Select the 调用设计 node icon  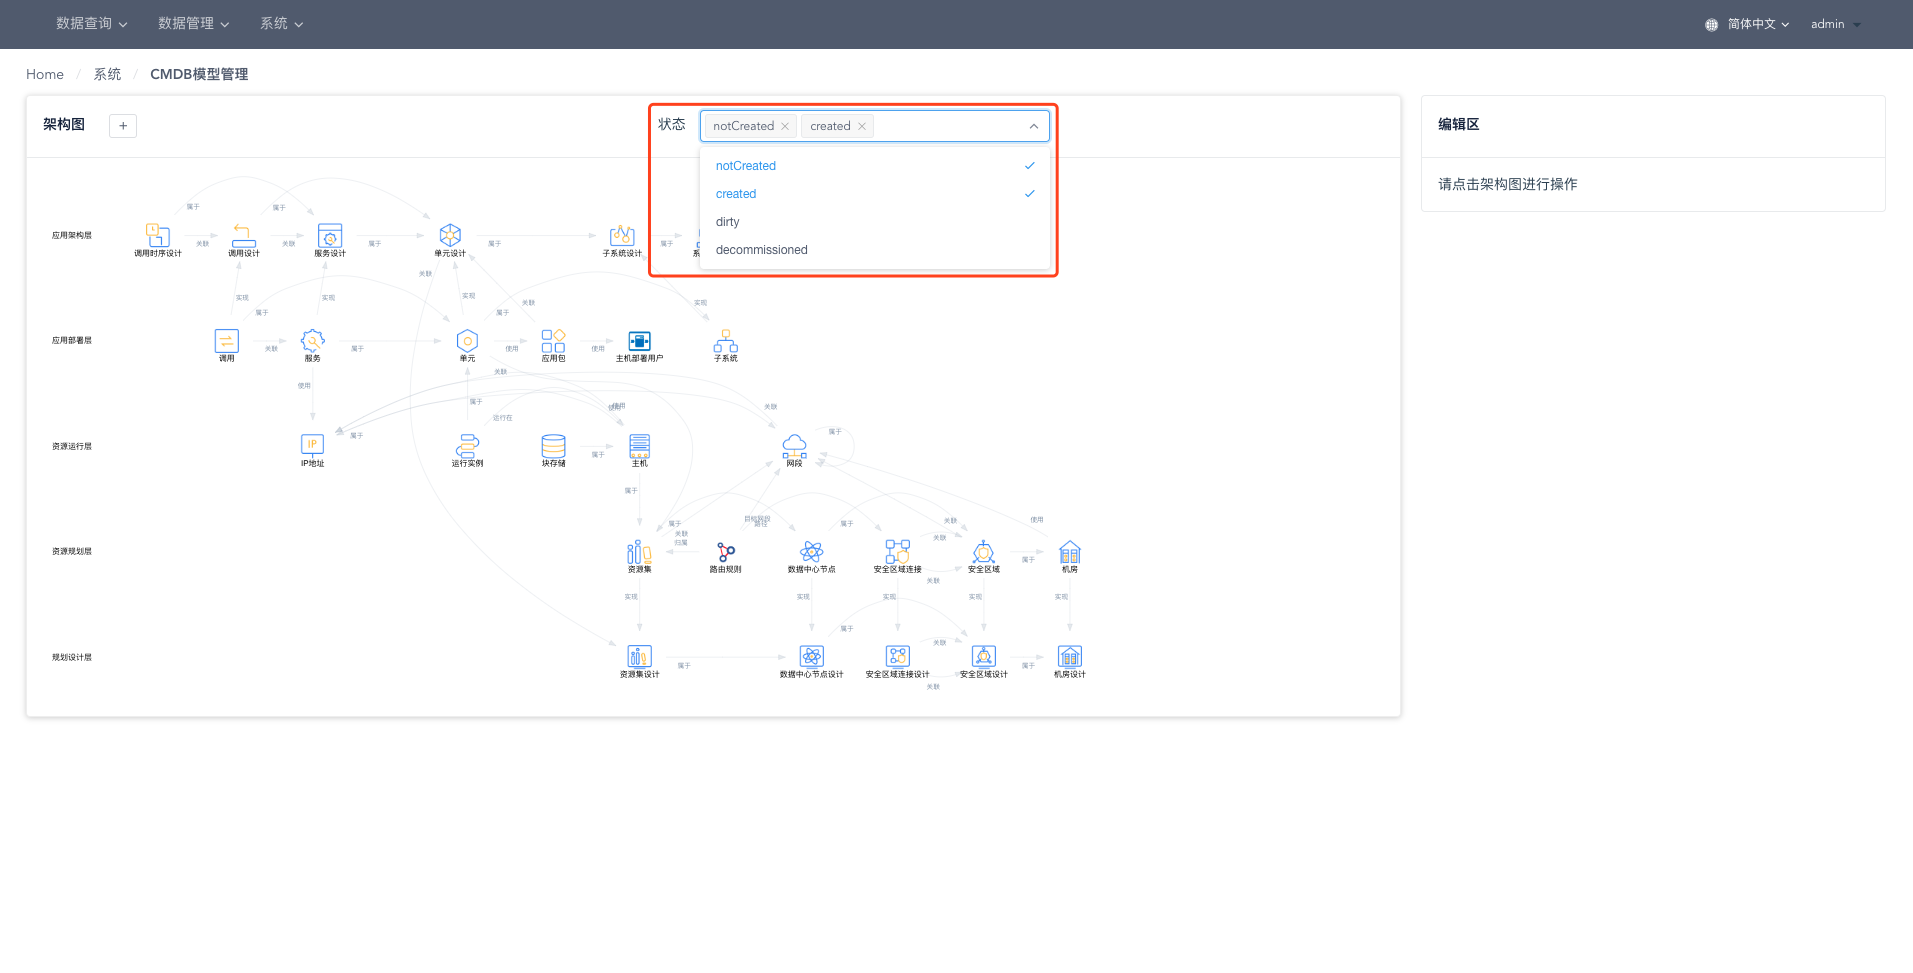[x=243, y=235]
